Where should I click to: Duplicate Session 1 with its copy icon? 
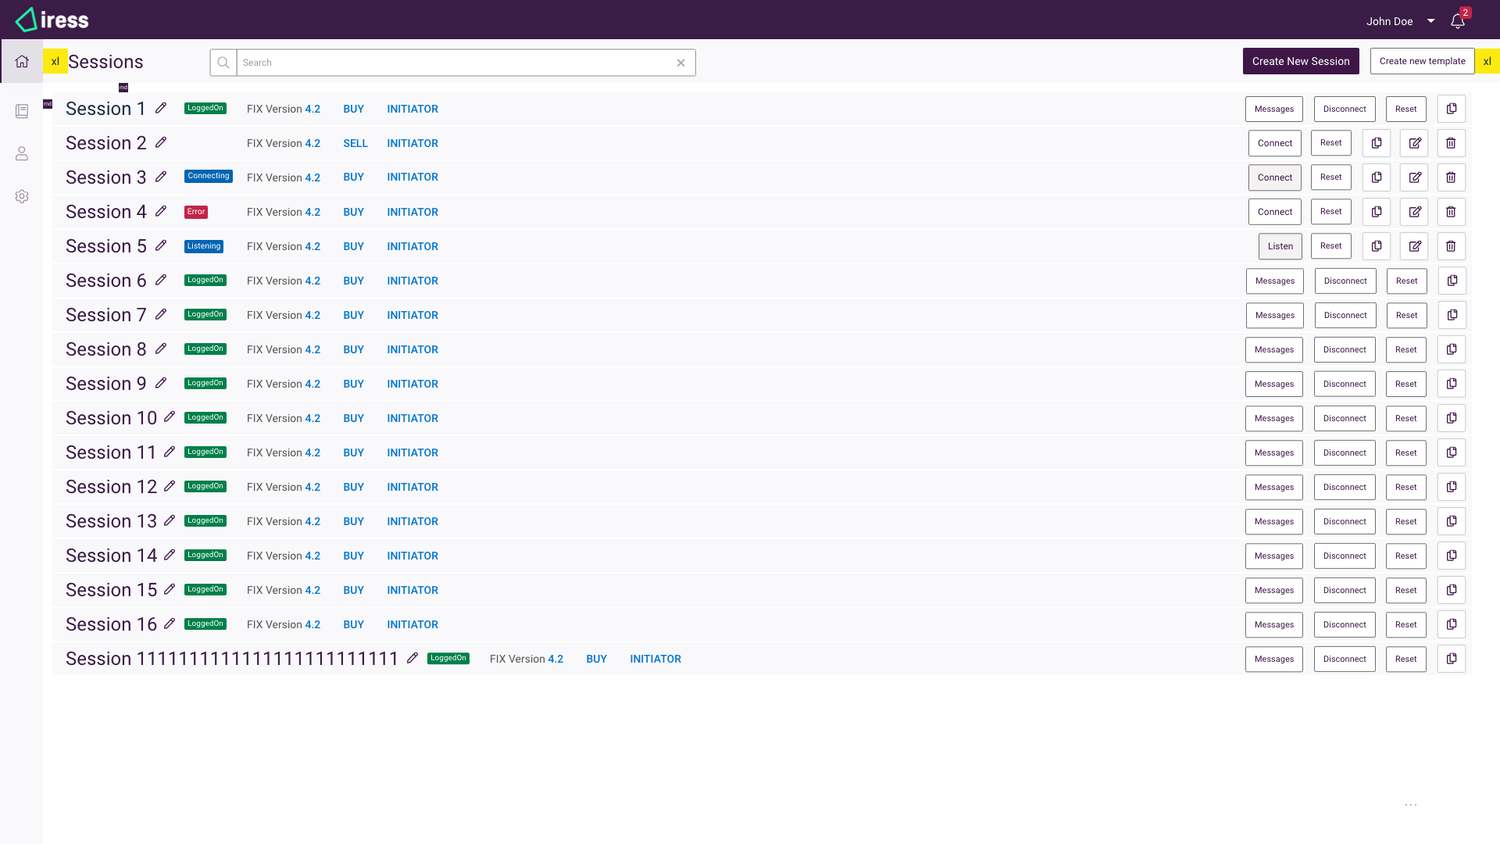point(1452,109)
